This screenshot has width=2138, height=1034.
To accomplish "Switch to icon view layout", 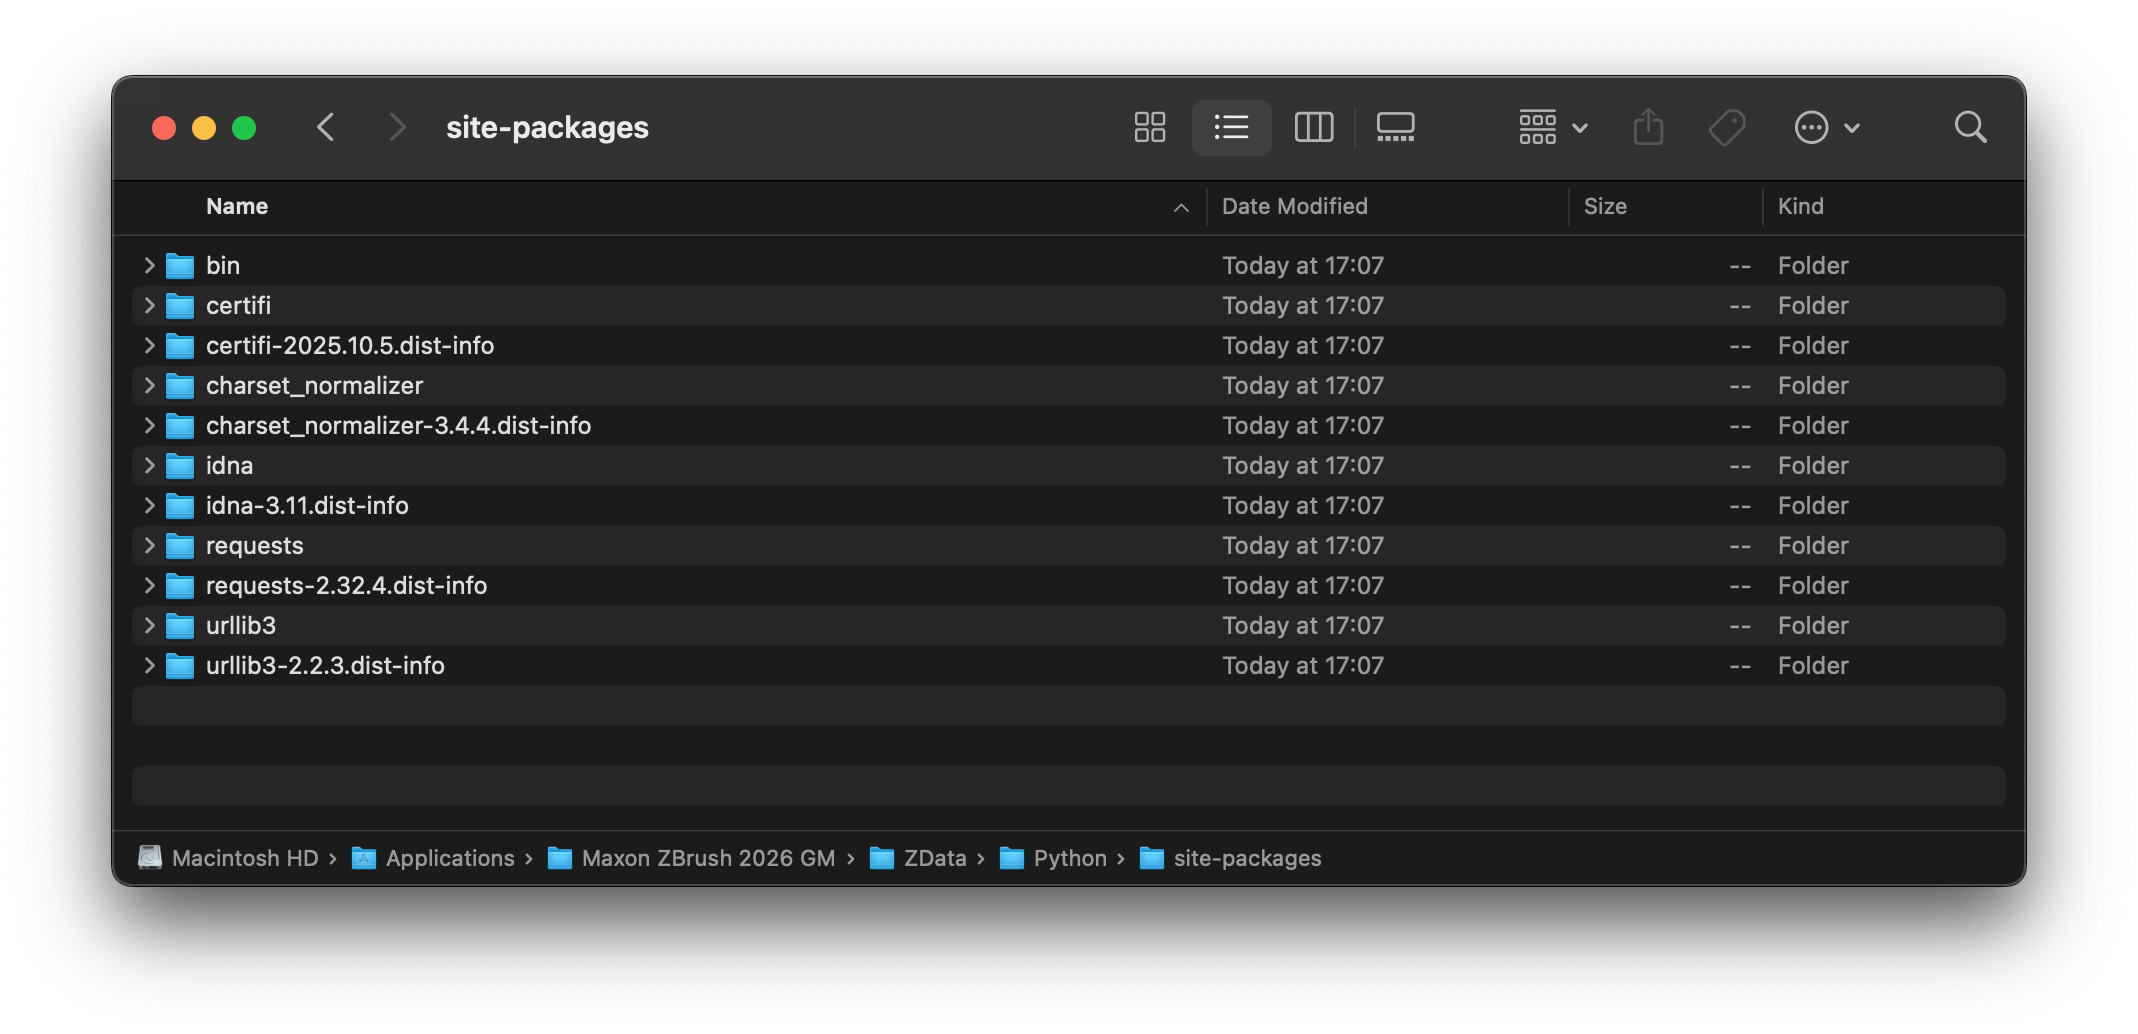I will coord(1149,127).
